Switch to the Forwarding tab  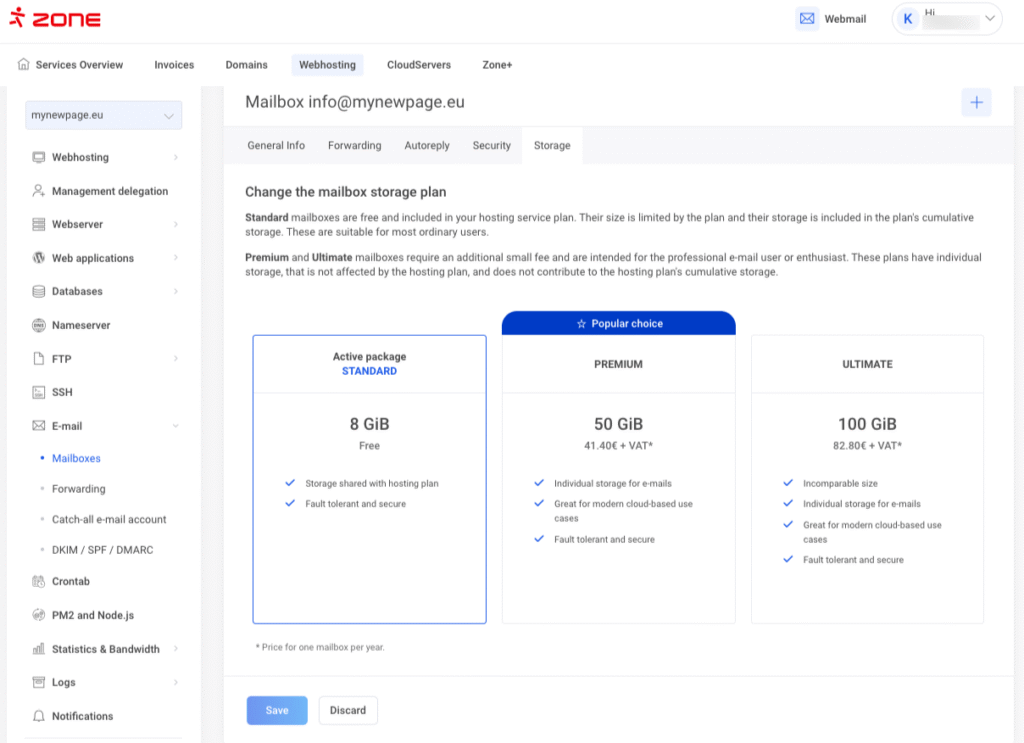tap(354, 146)
